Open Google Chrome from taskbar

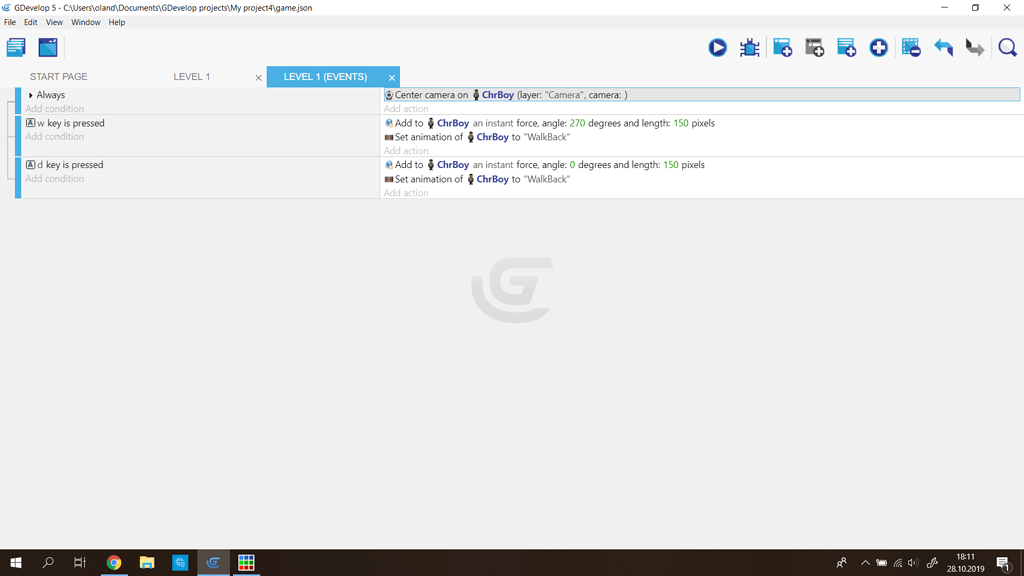[x=114, y=562]
